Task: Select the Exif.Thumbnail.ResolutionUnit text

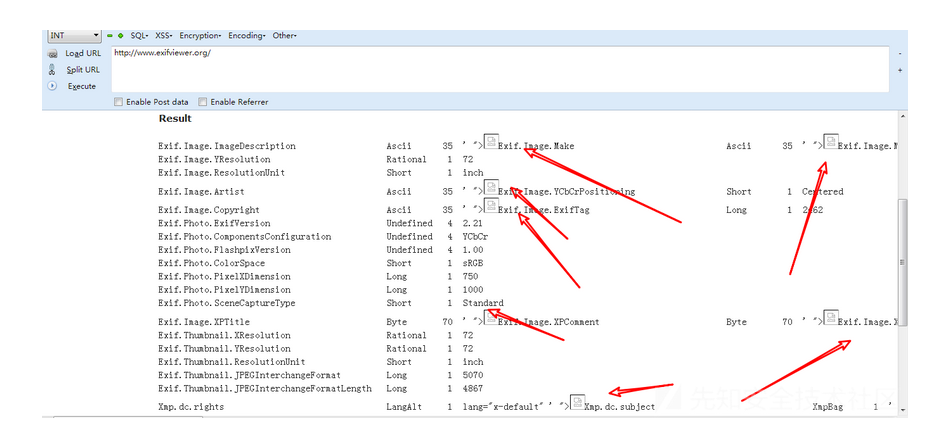Action: [232, 362]
